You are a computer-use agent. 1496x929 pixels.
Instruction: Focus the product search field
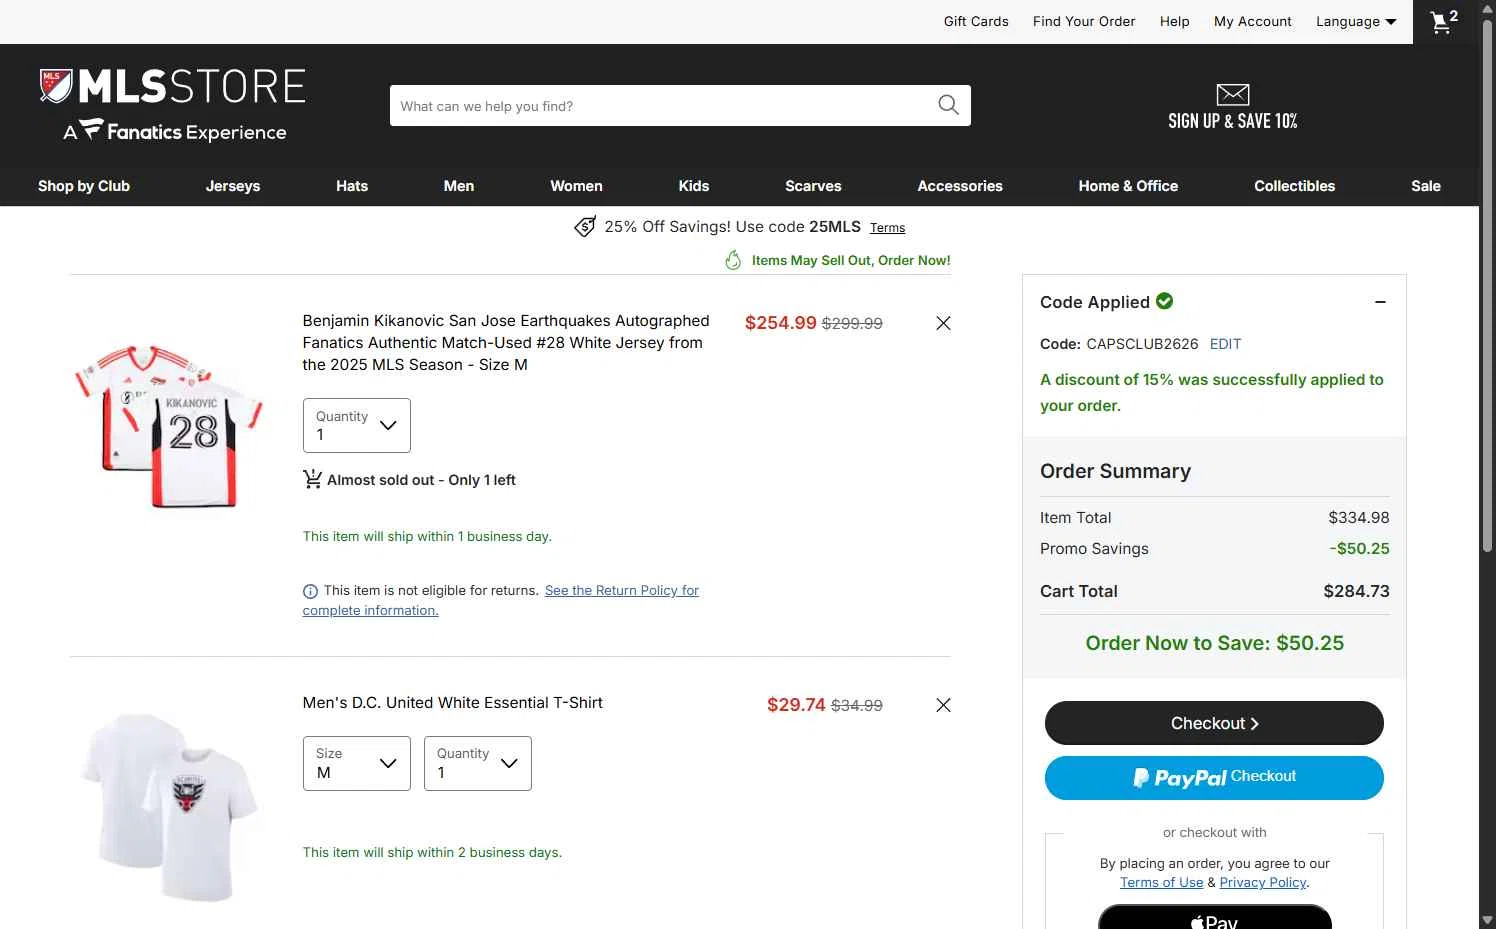pos(665,105)
